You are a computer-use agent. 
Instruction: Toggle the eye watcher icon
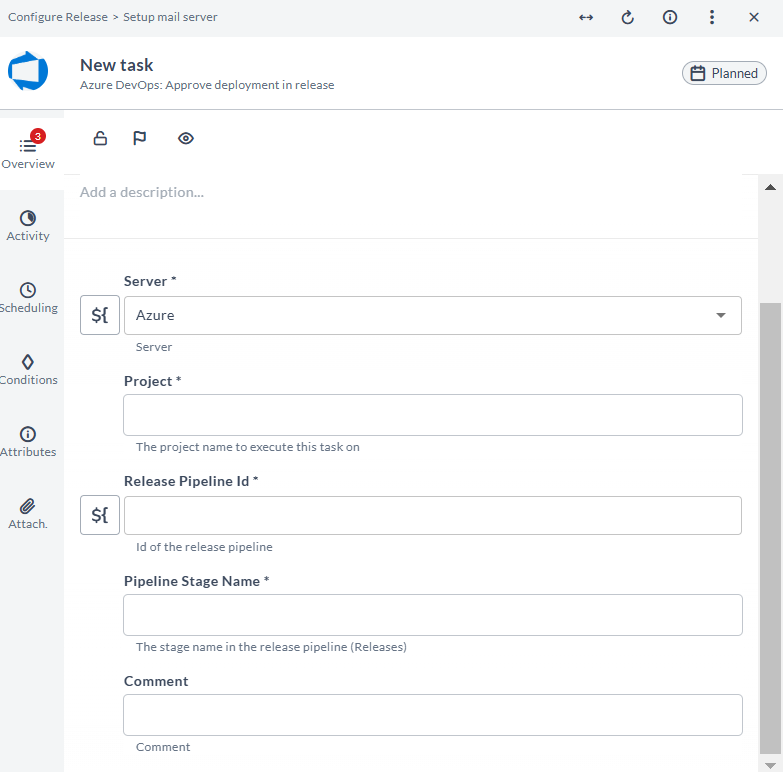coord(185,138)
